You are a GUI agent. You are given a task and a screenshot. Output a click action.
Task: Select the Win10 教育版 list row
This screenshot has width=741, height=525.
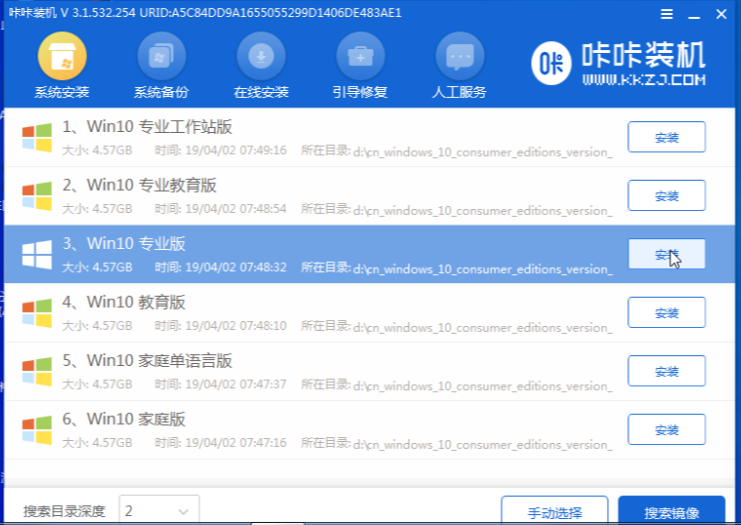(300, 312)
